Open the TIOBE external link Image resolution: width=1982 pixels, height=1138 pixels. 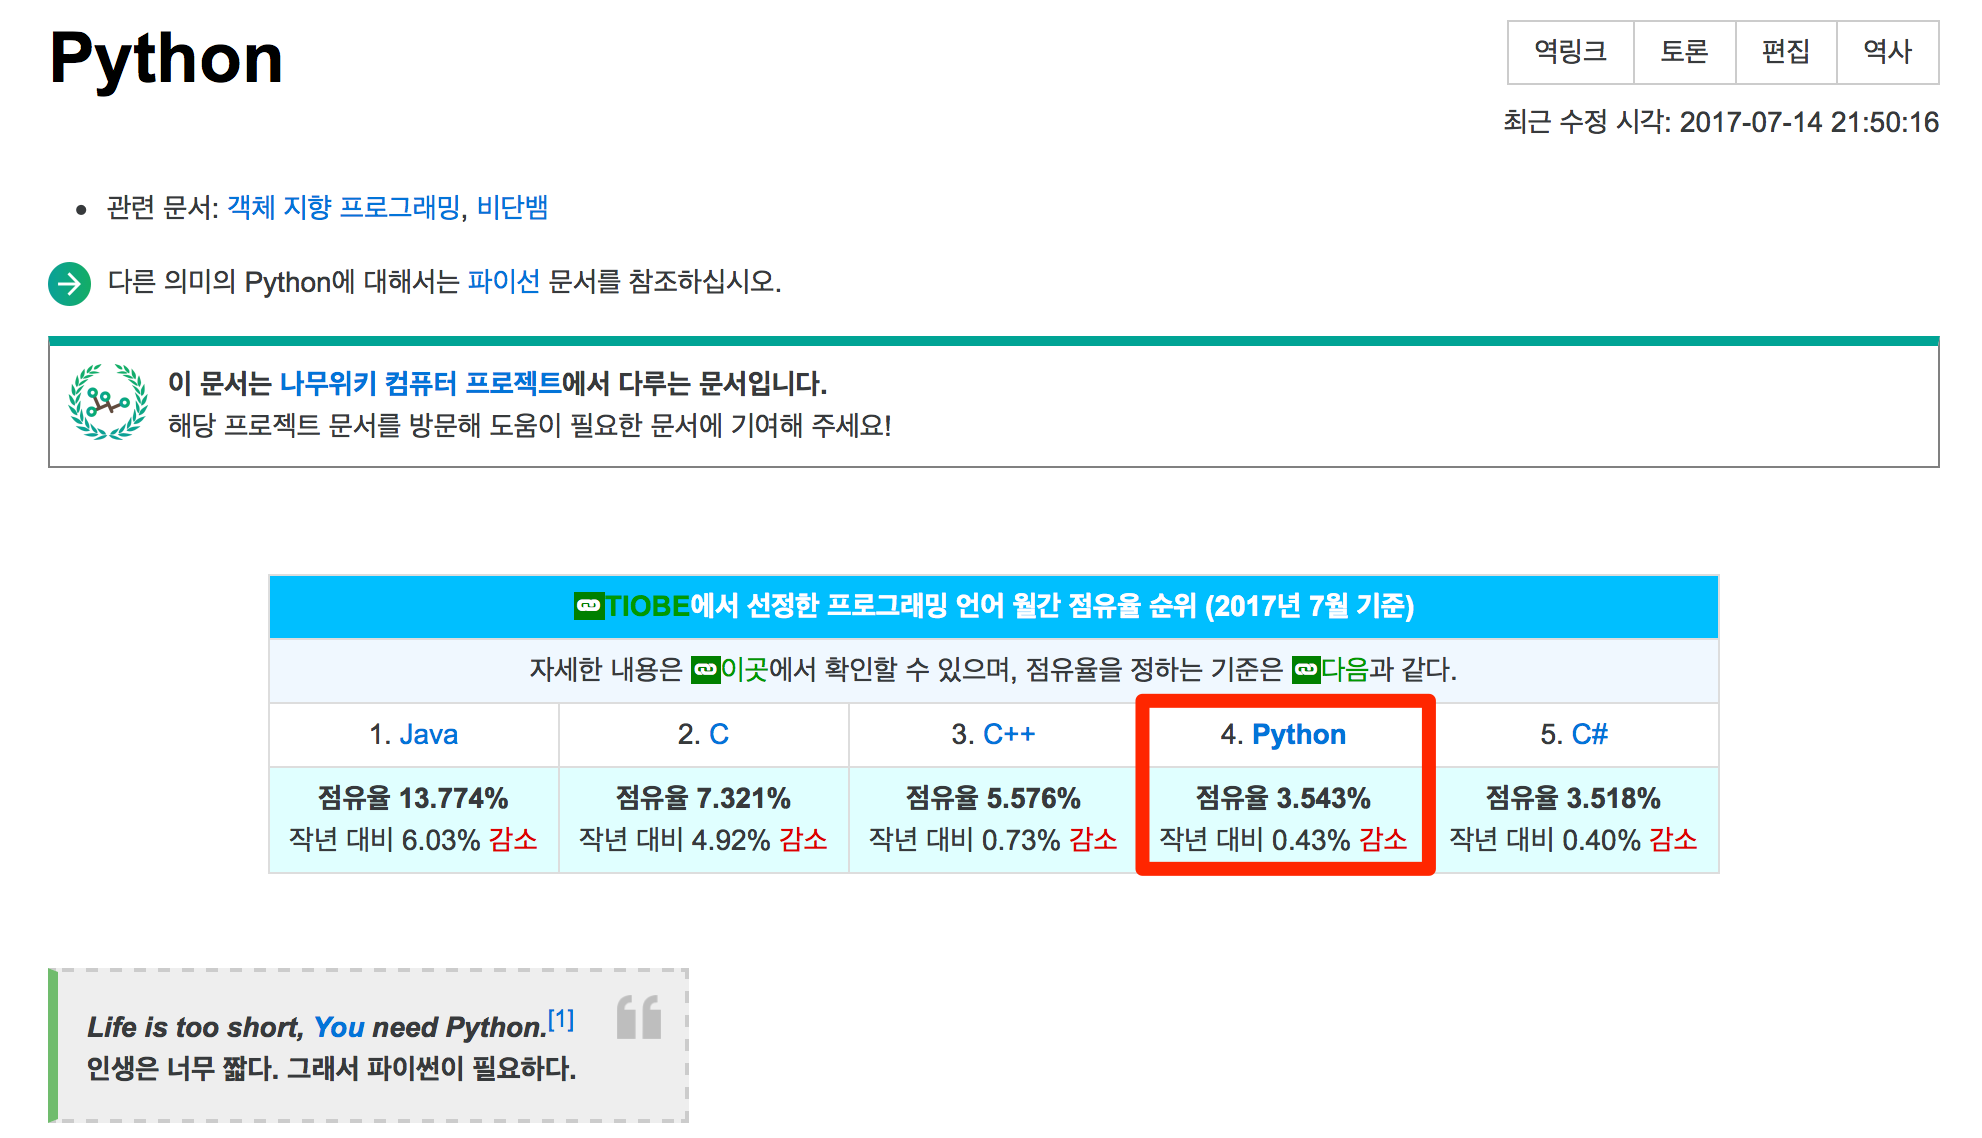[x=647, y=606]
